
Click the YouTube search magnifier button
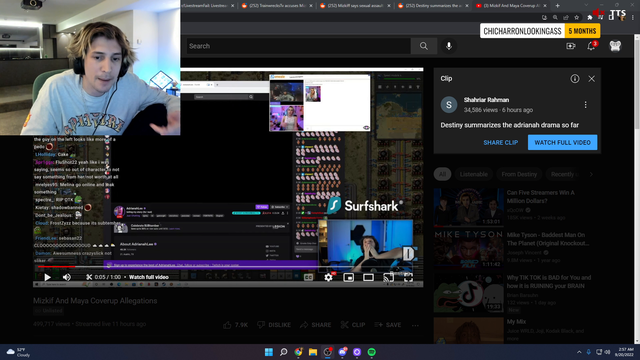point(424,46)
